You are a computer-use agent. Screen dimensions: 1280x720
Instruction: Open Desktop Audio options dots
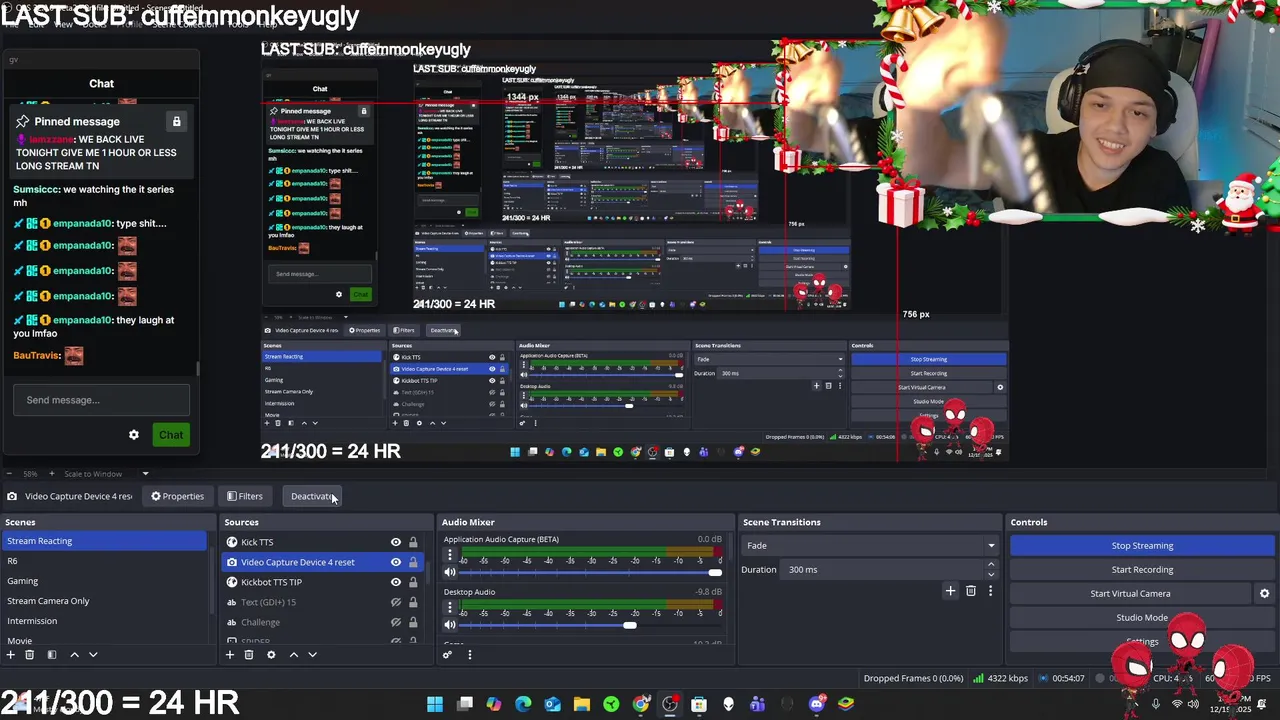[449, 608]
